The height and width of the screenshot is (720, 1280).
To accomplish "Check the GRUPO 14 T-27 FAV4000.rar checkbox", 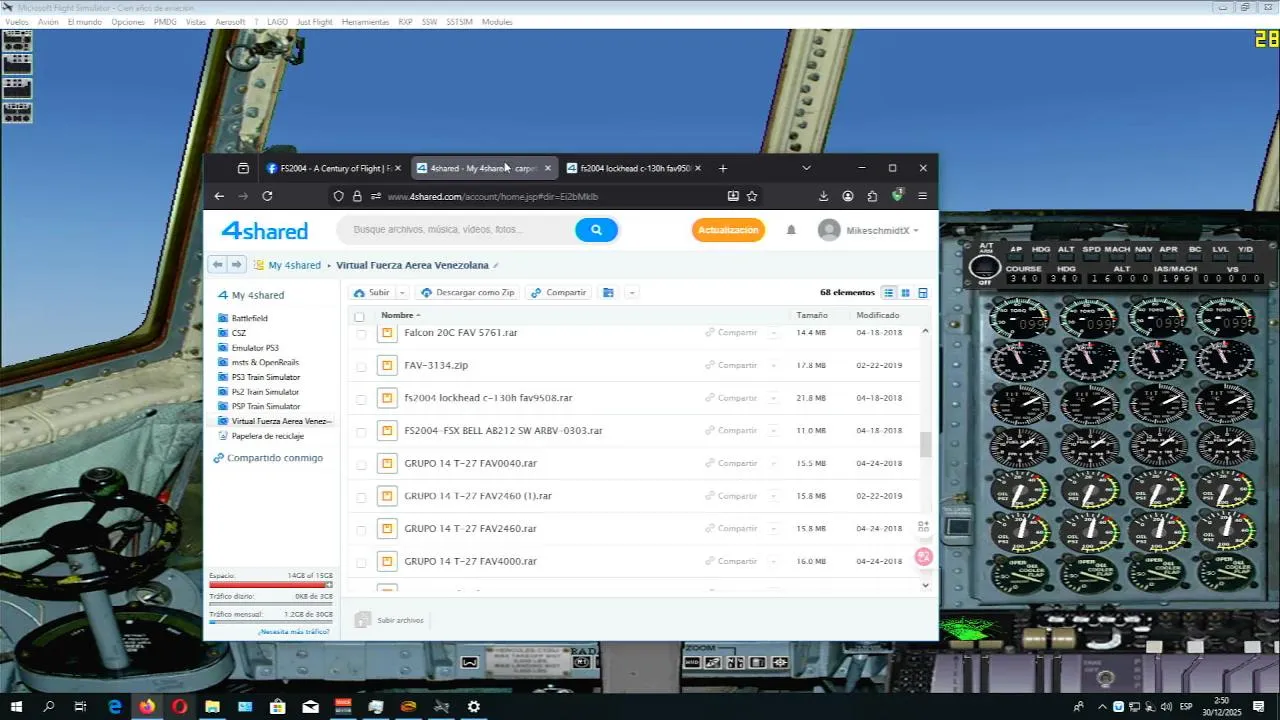I will pyautogui.click(x=361, y=562).
